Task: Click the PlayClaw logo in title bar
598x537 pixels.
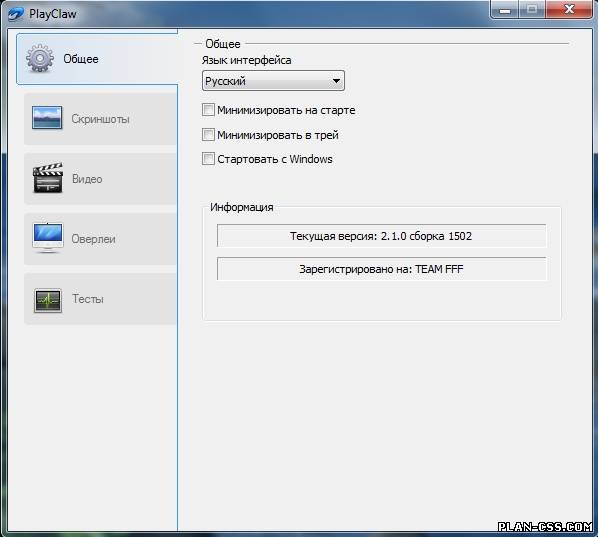Action: [16, 14]
